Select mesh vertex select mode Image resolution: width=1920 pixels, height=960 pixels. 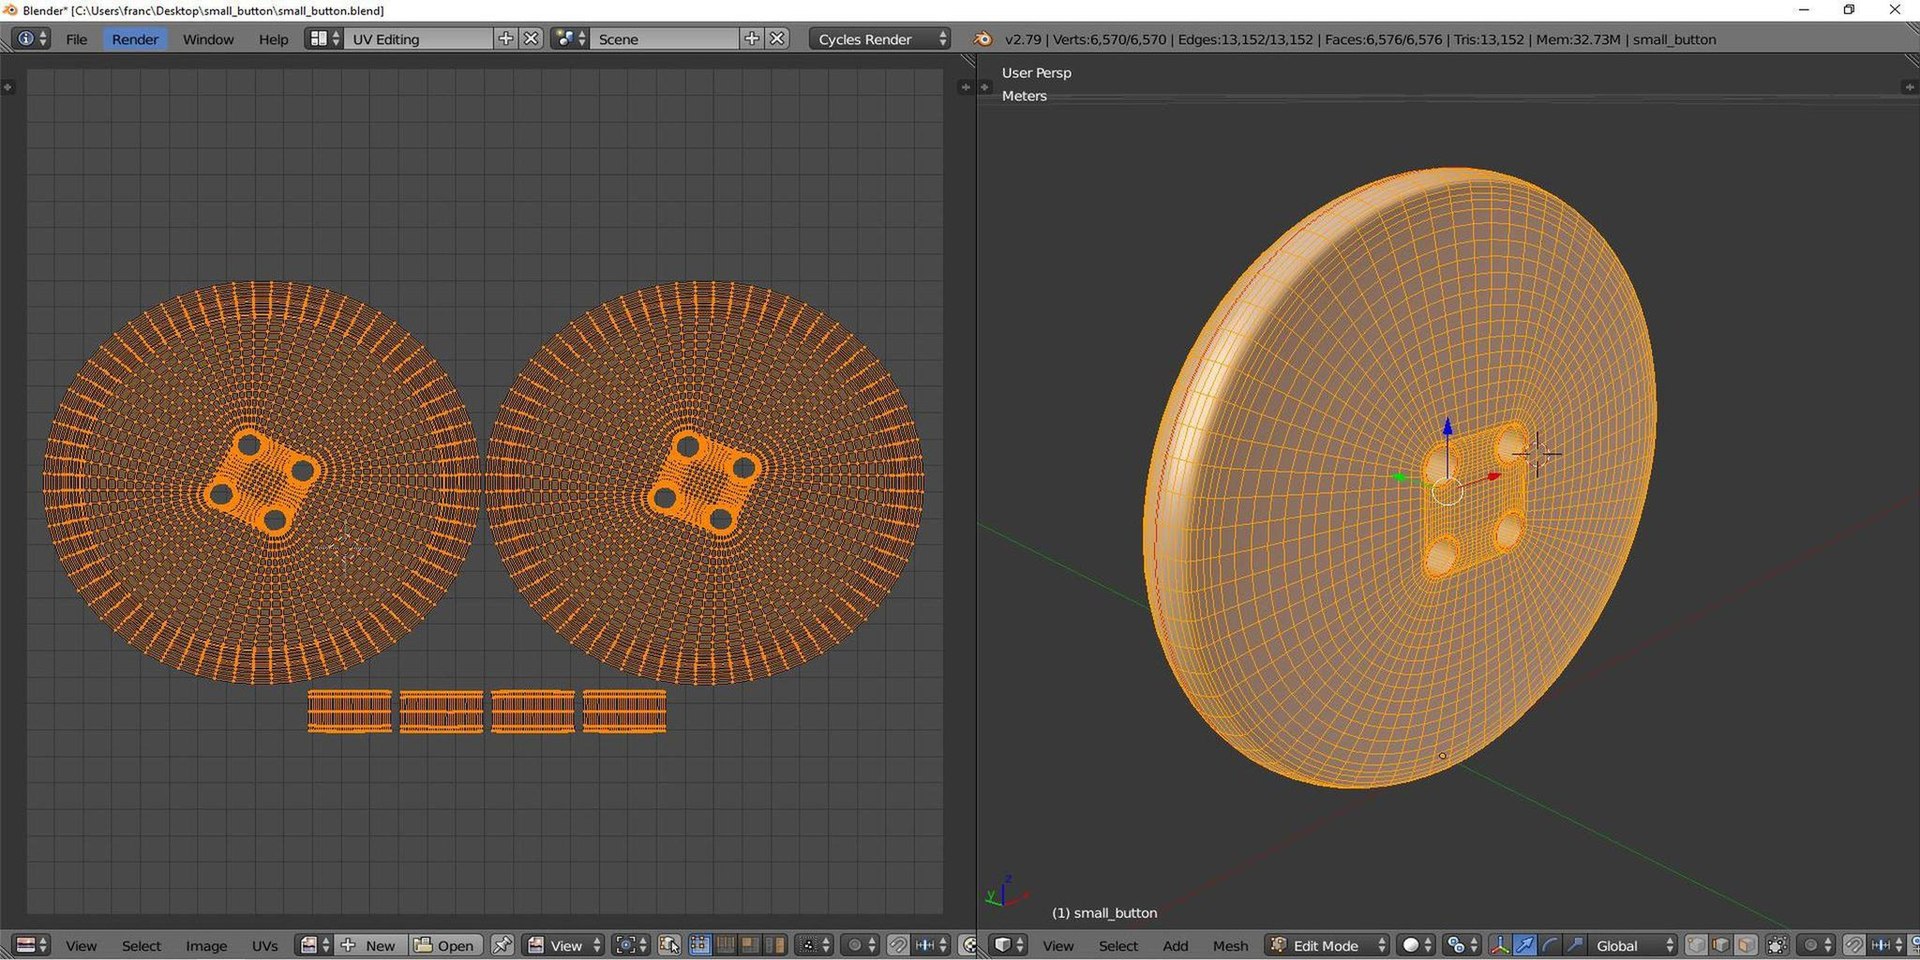[1697, 945]
